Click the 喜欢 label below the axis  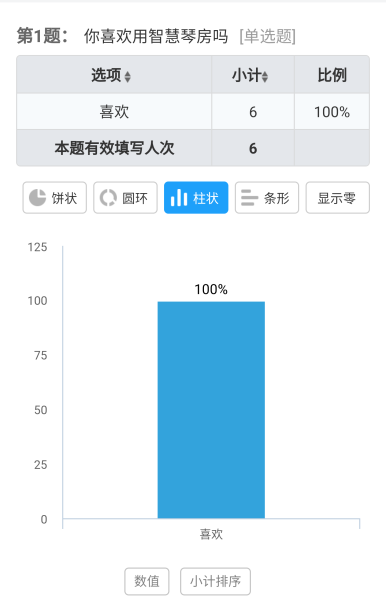211,534
